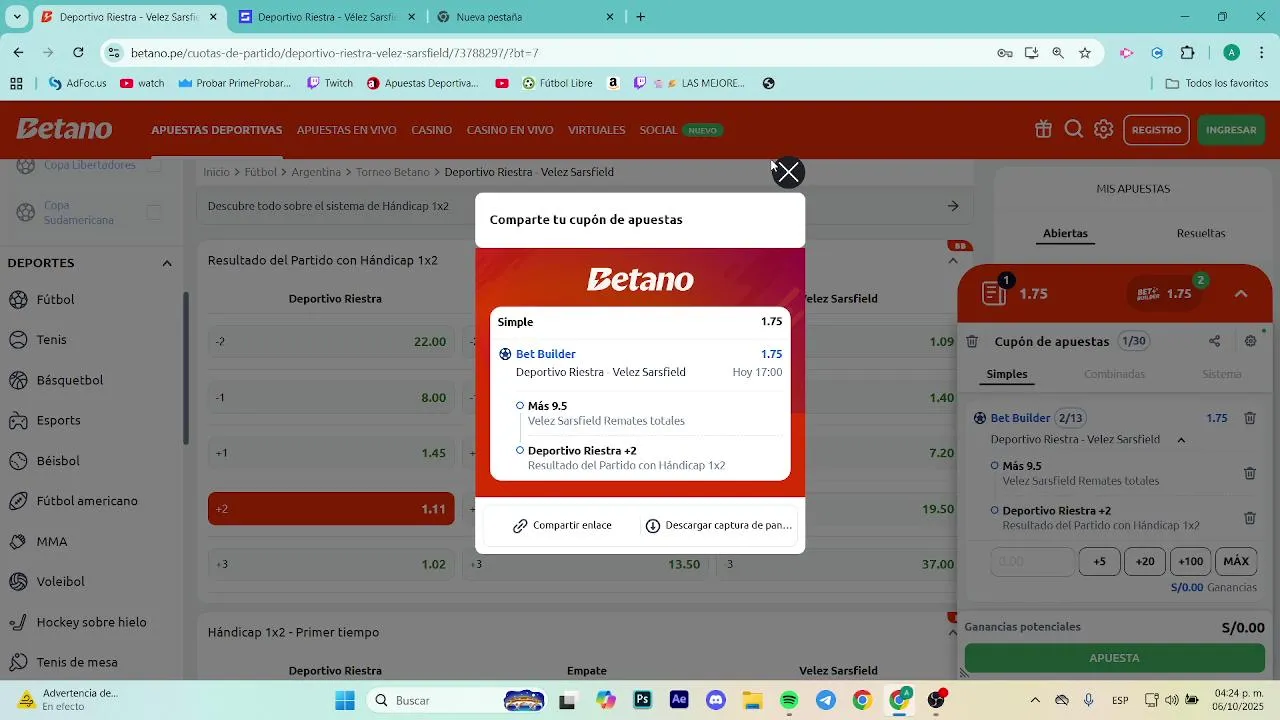This screenshot has height=720, width=1280.
Task: Click Descargar captura de pantalla option
Action: tap(718, 525)
